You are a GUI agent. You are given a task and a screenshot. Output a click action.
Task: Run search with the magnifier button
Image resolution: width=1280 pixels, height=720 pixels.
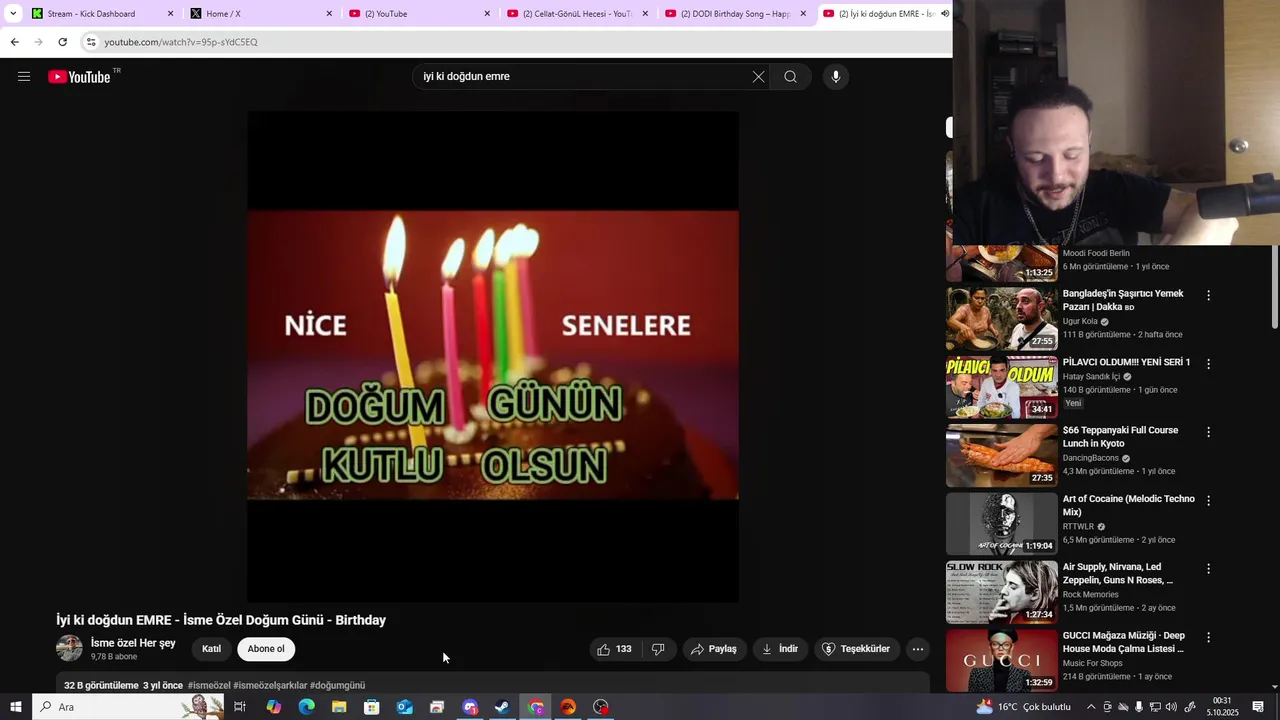tap(790, 77)
